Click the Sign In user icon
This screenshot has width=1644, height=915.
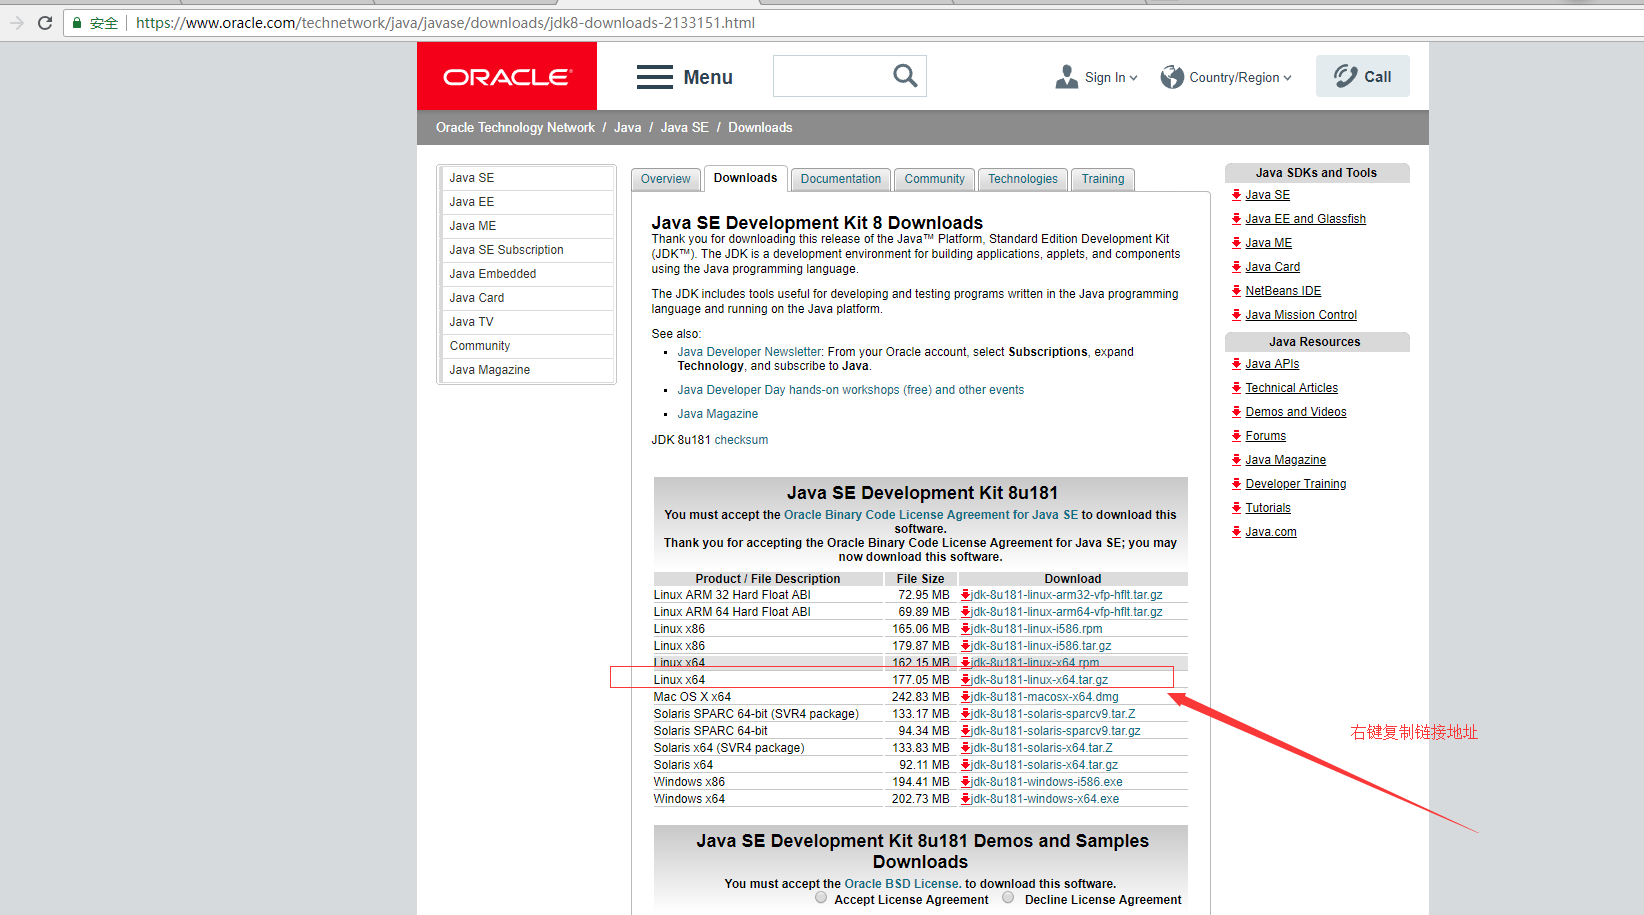[x=1067, y=77]
